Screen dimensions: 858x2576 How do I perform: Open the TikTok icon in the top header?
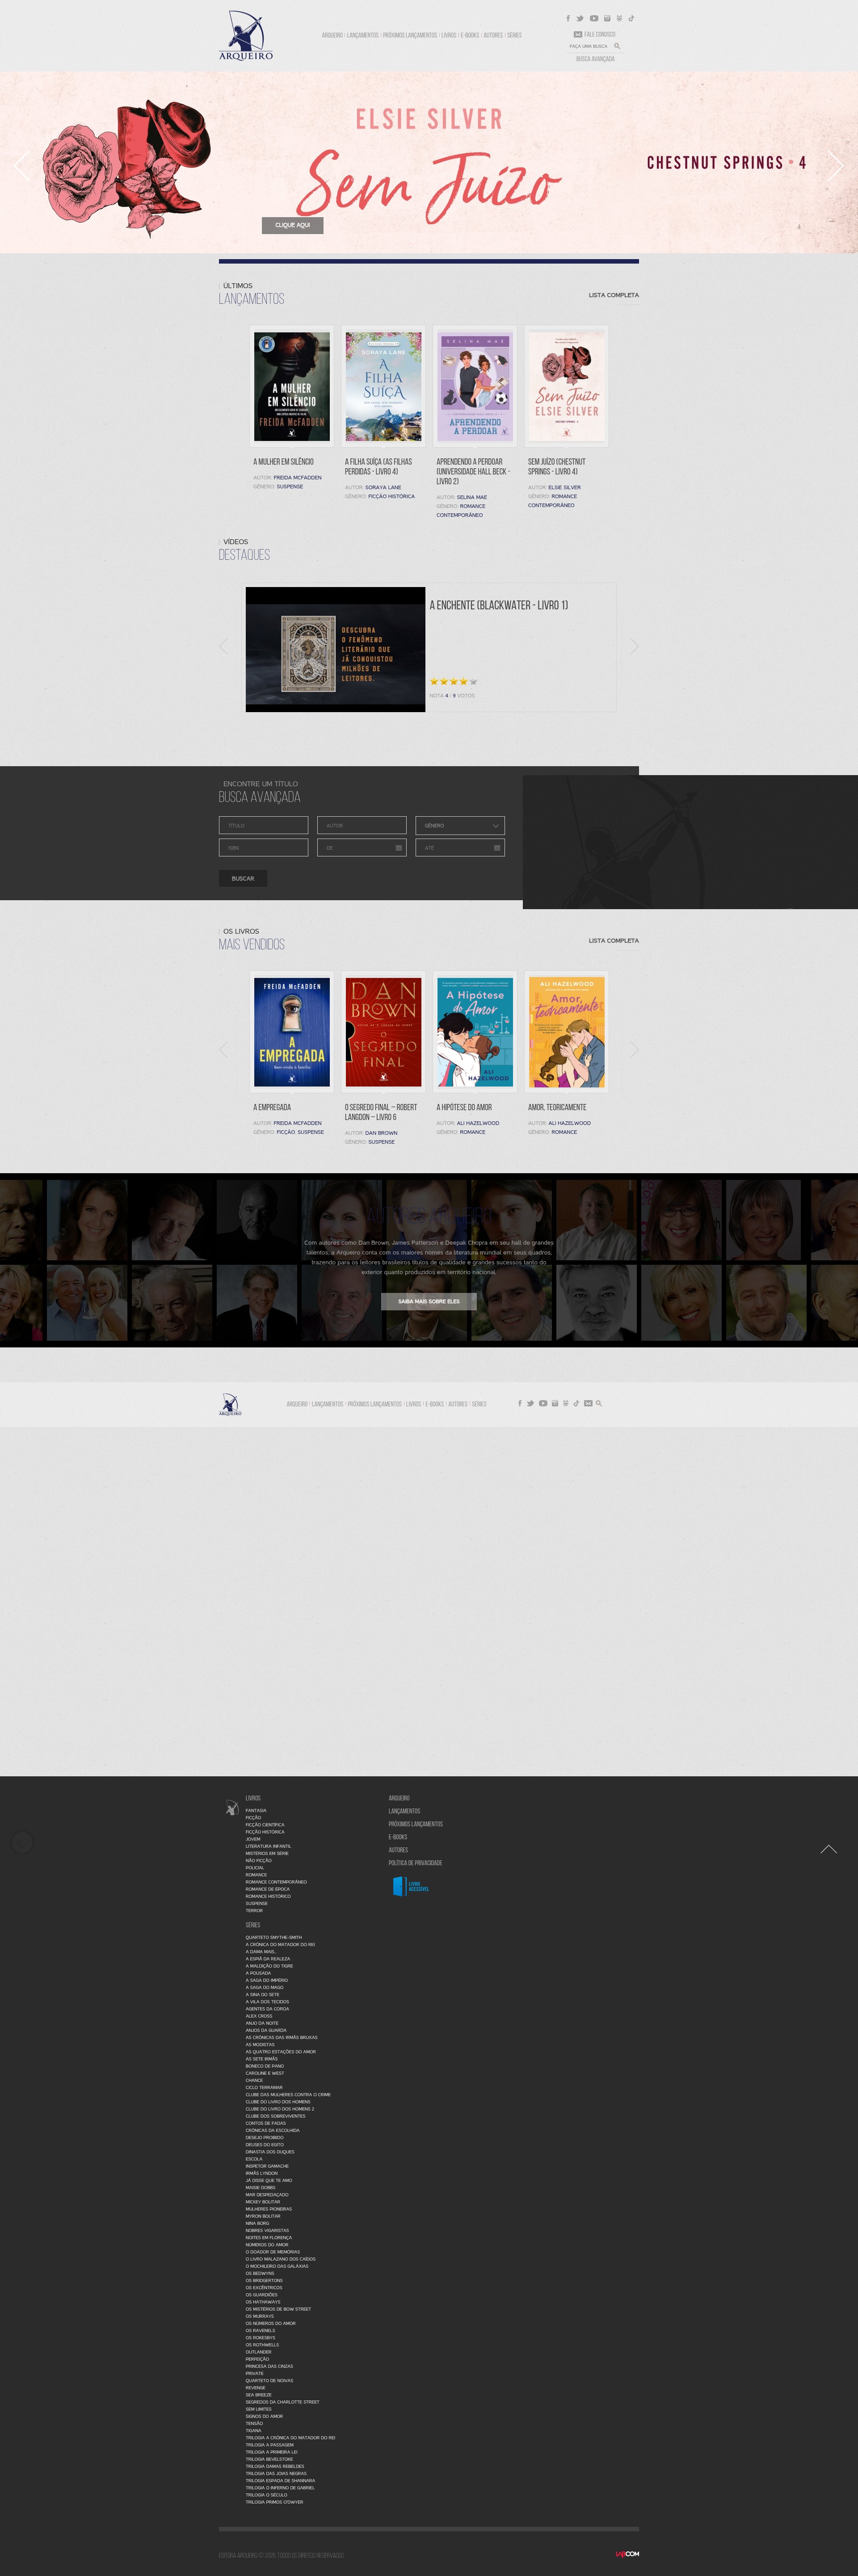[631, 18]
